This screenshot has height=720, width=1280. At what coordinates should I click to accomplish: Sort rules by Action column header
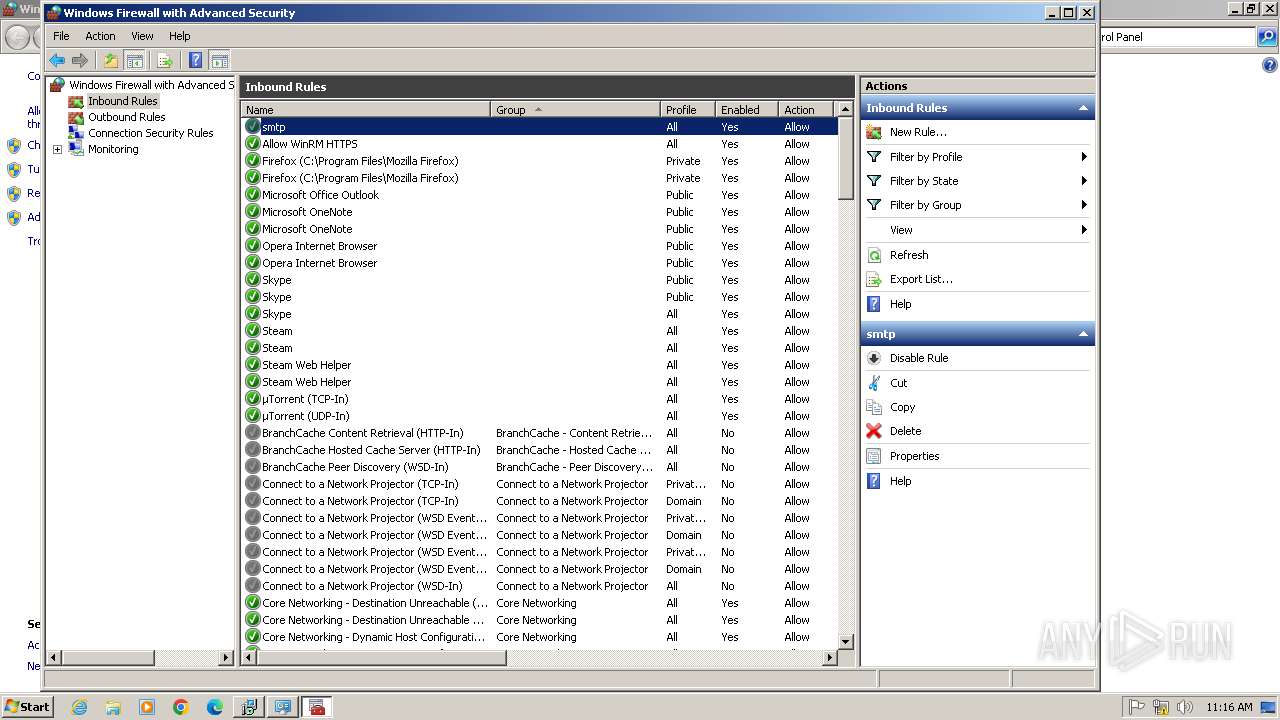coord(806,110)
